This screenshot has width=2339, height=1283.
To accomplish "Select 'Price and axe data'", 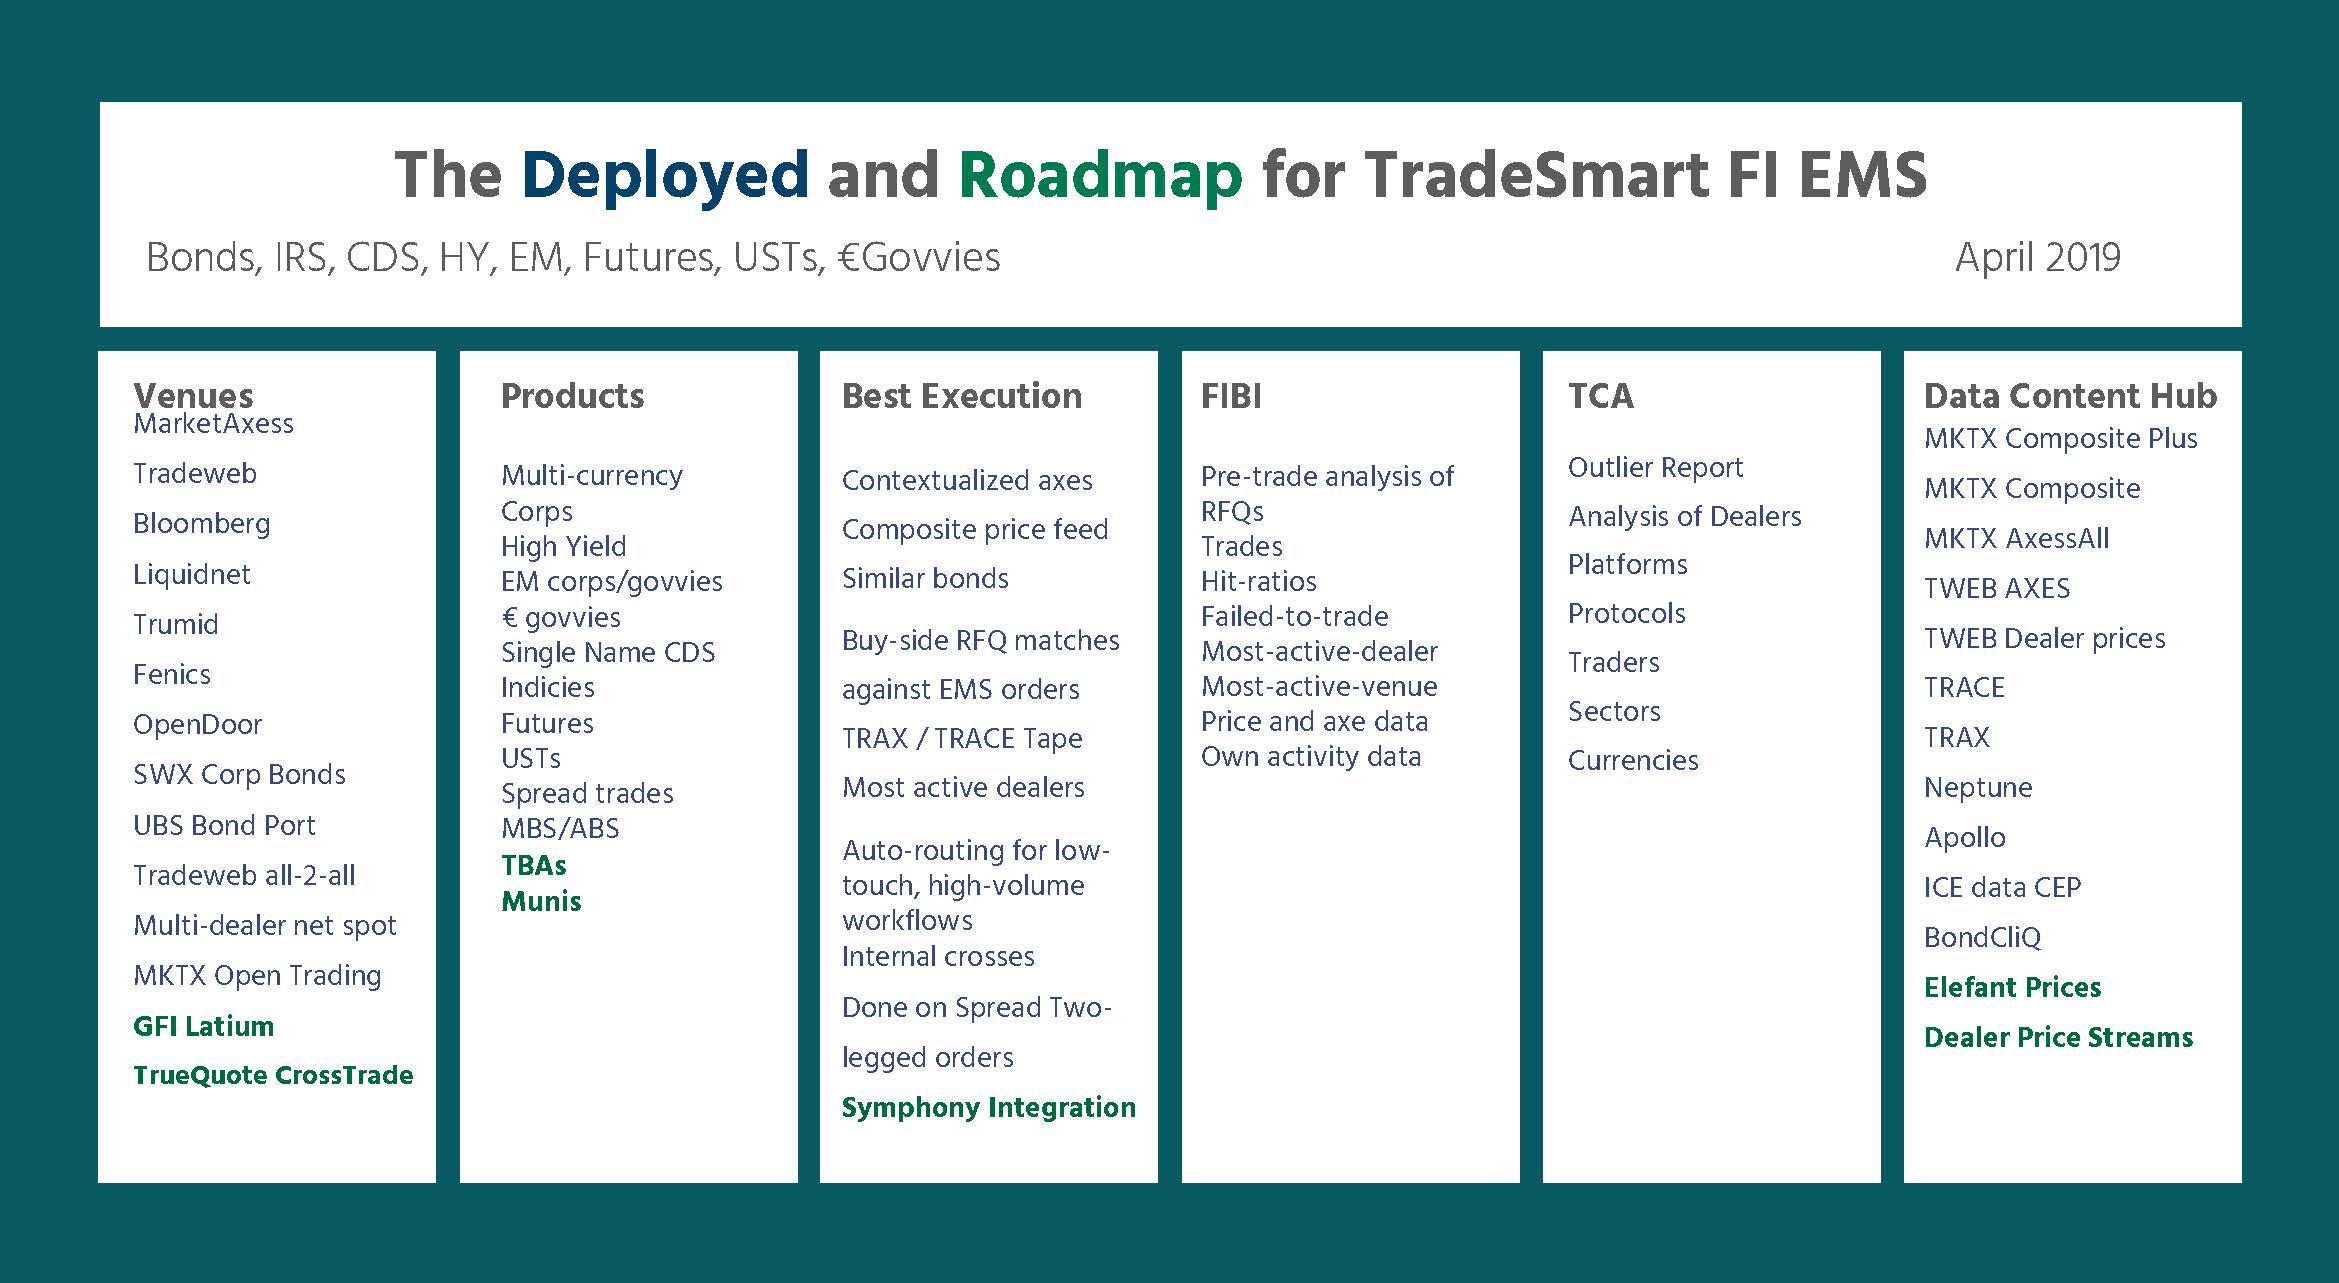I will 1314,722.
